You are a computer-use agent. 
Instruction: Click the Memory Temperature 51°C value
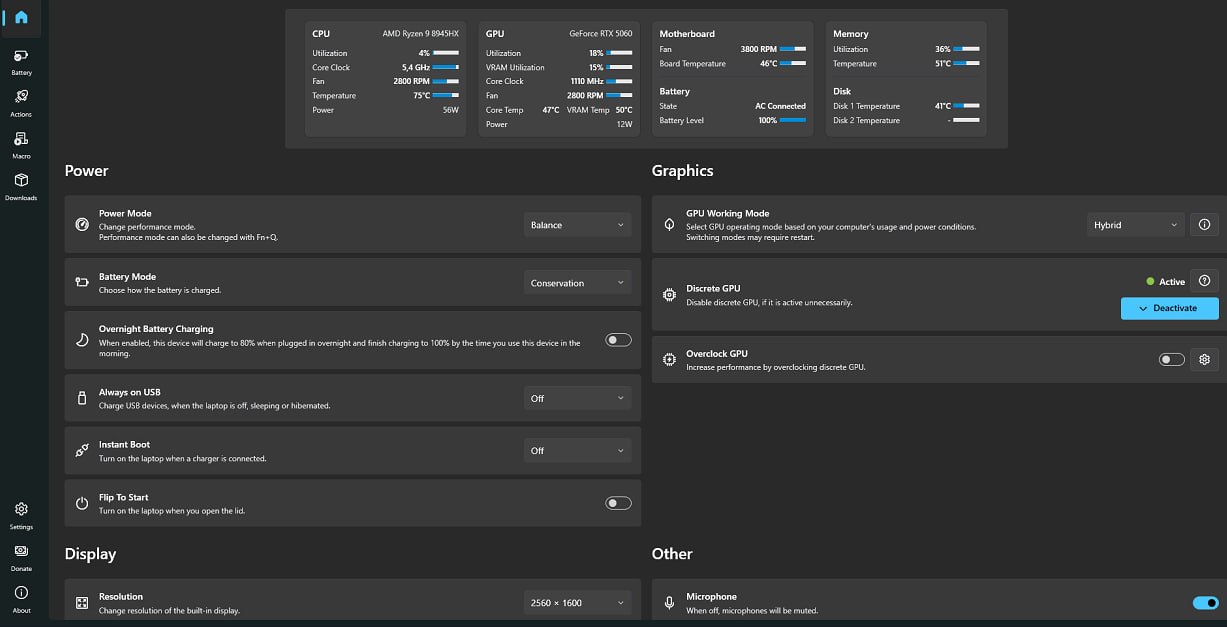(943, 63)
